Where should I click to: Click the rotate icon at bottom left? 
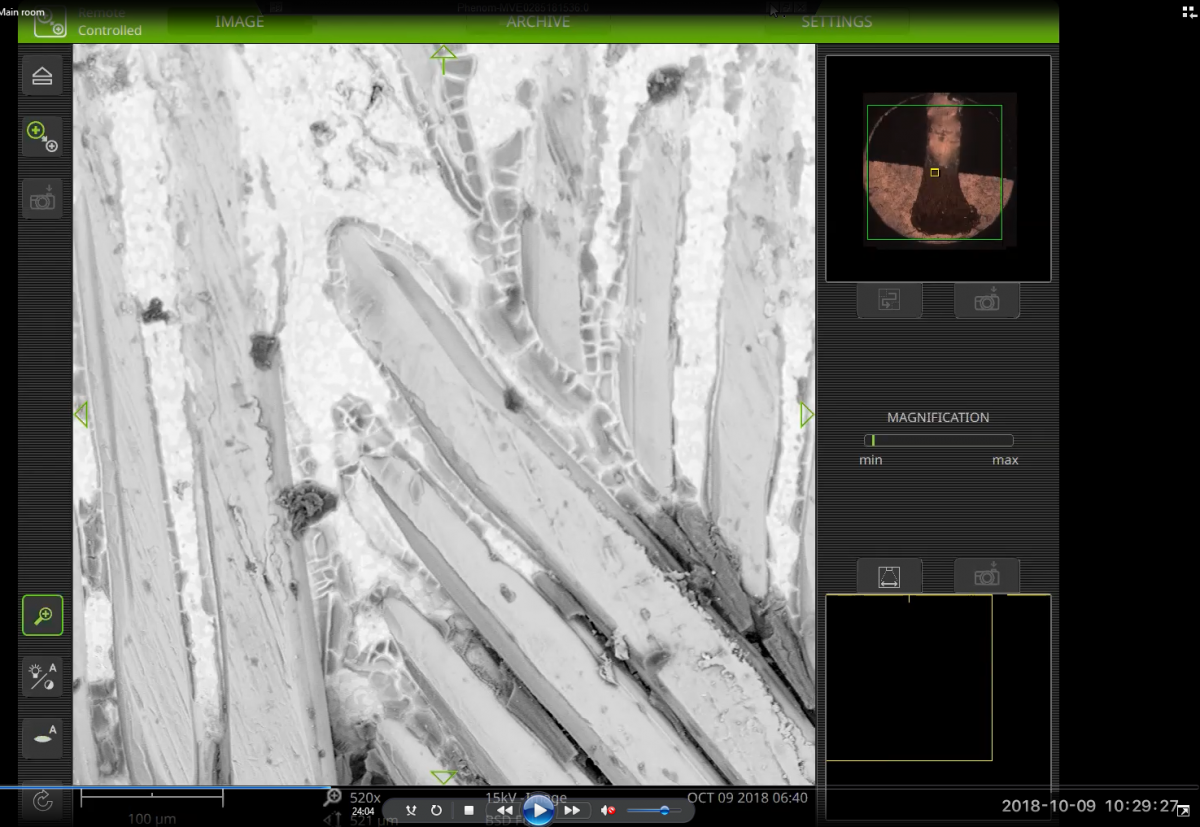tap(42, 799)
